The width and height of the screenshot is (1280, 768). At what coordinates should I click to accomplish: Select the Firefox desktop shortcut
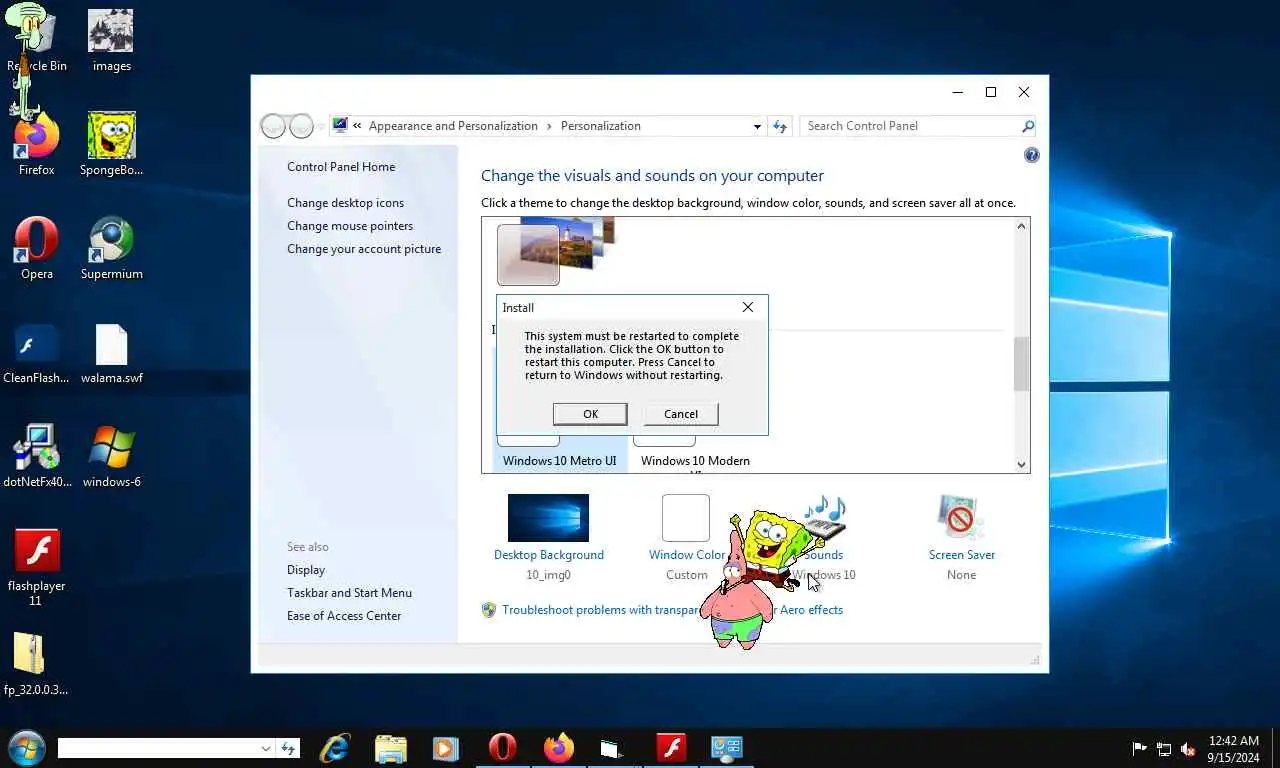point(37,144)
